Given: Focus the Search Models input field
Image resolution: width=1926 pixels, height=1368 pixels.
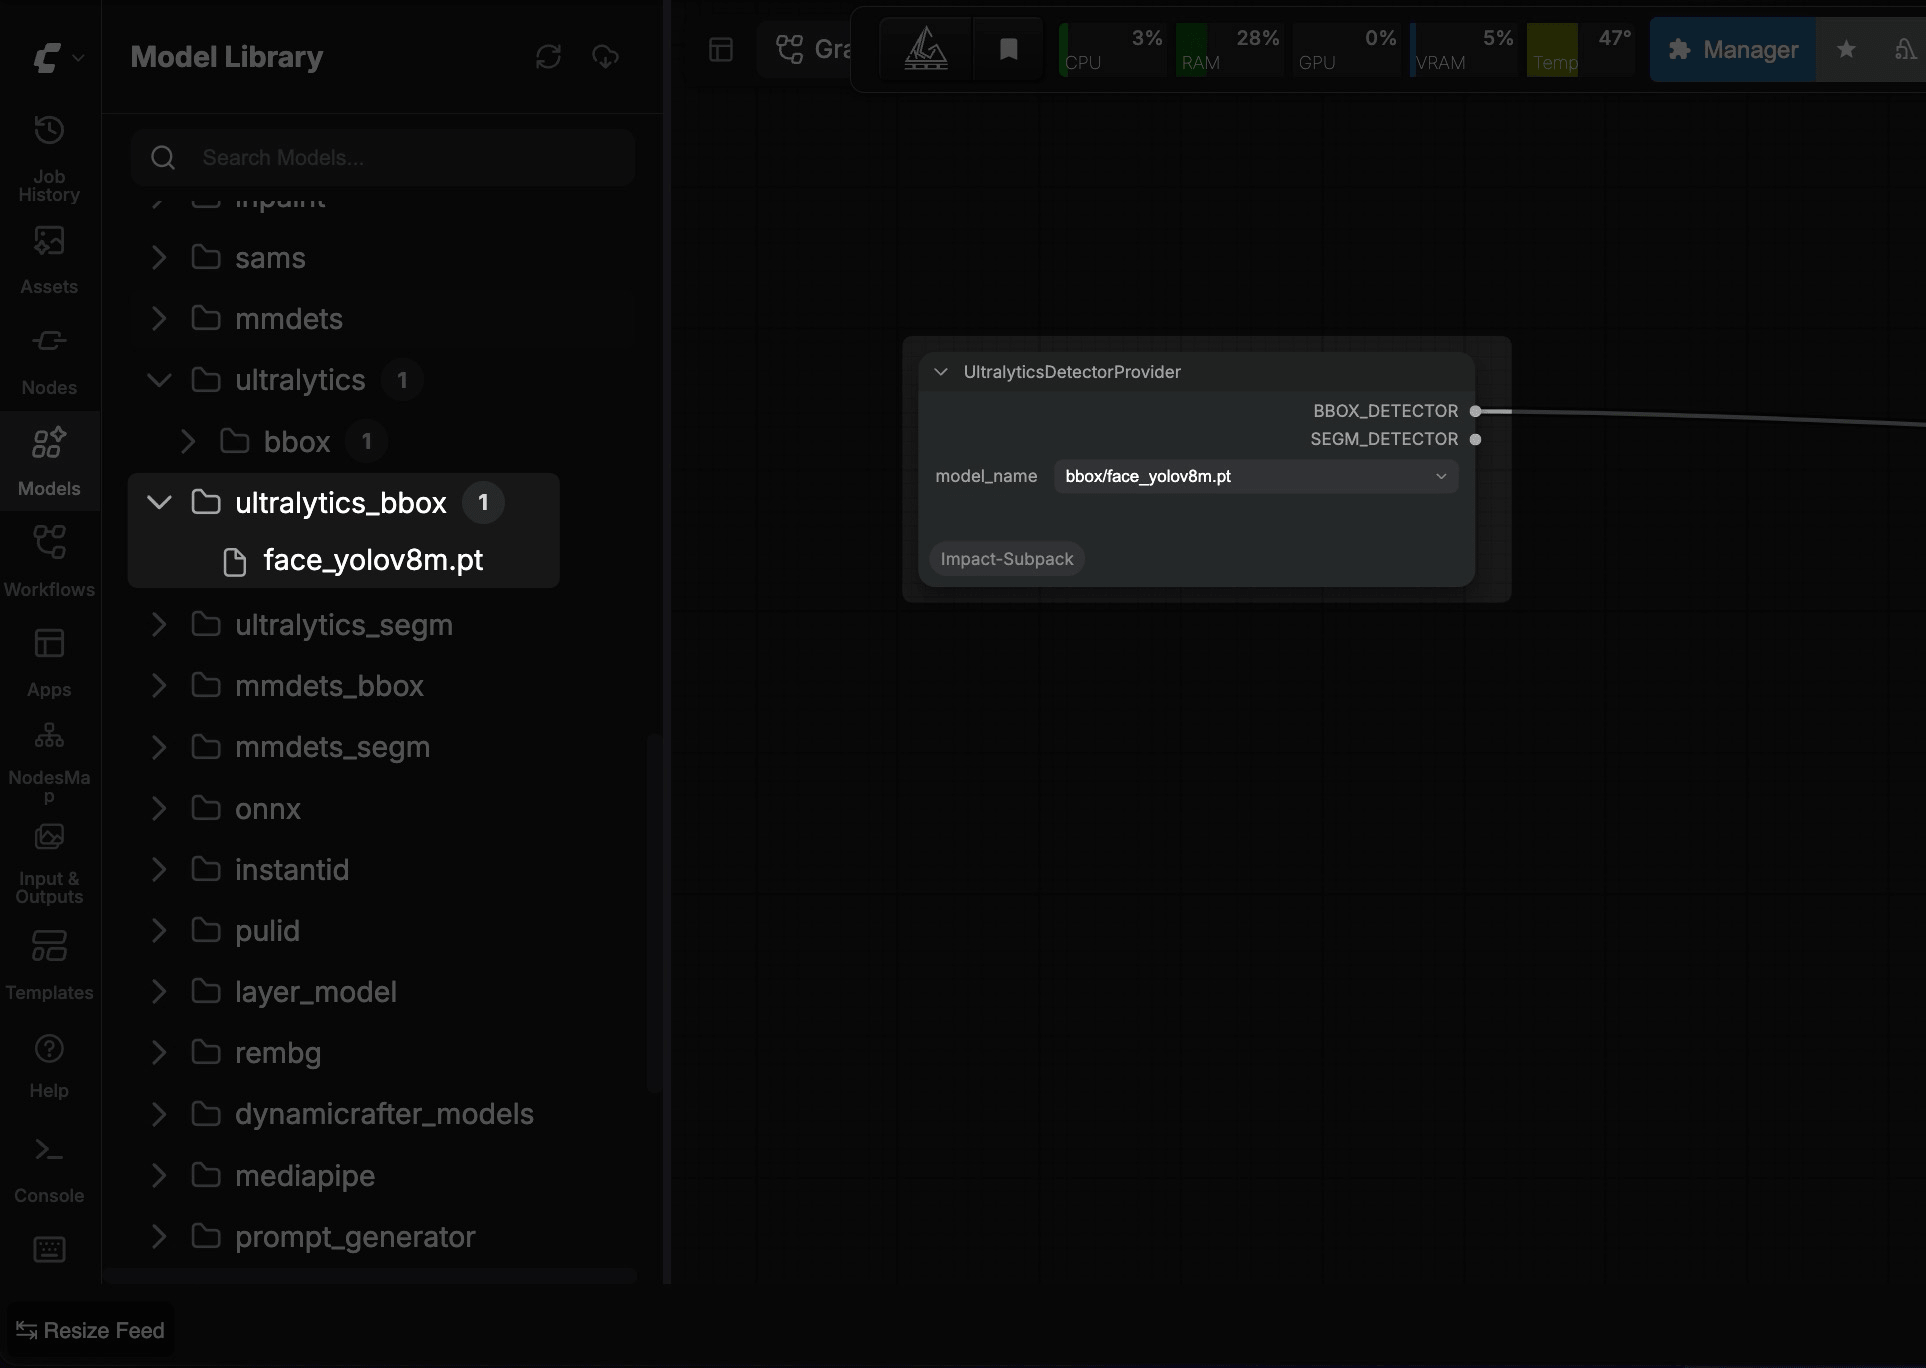Looking at the screenshot, I should point(383,158).
